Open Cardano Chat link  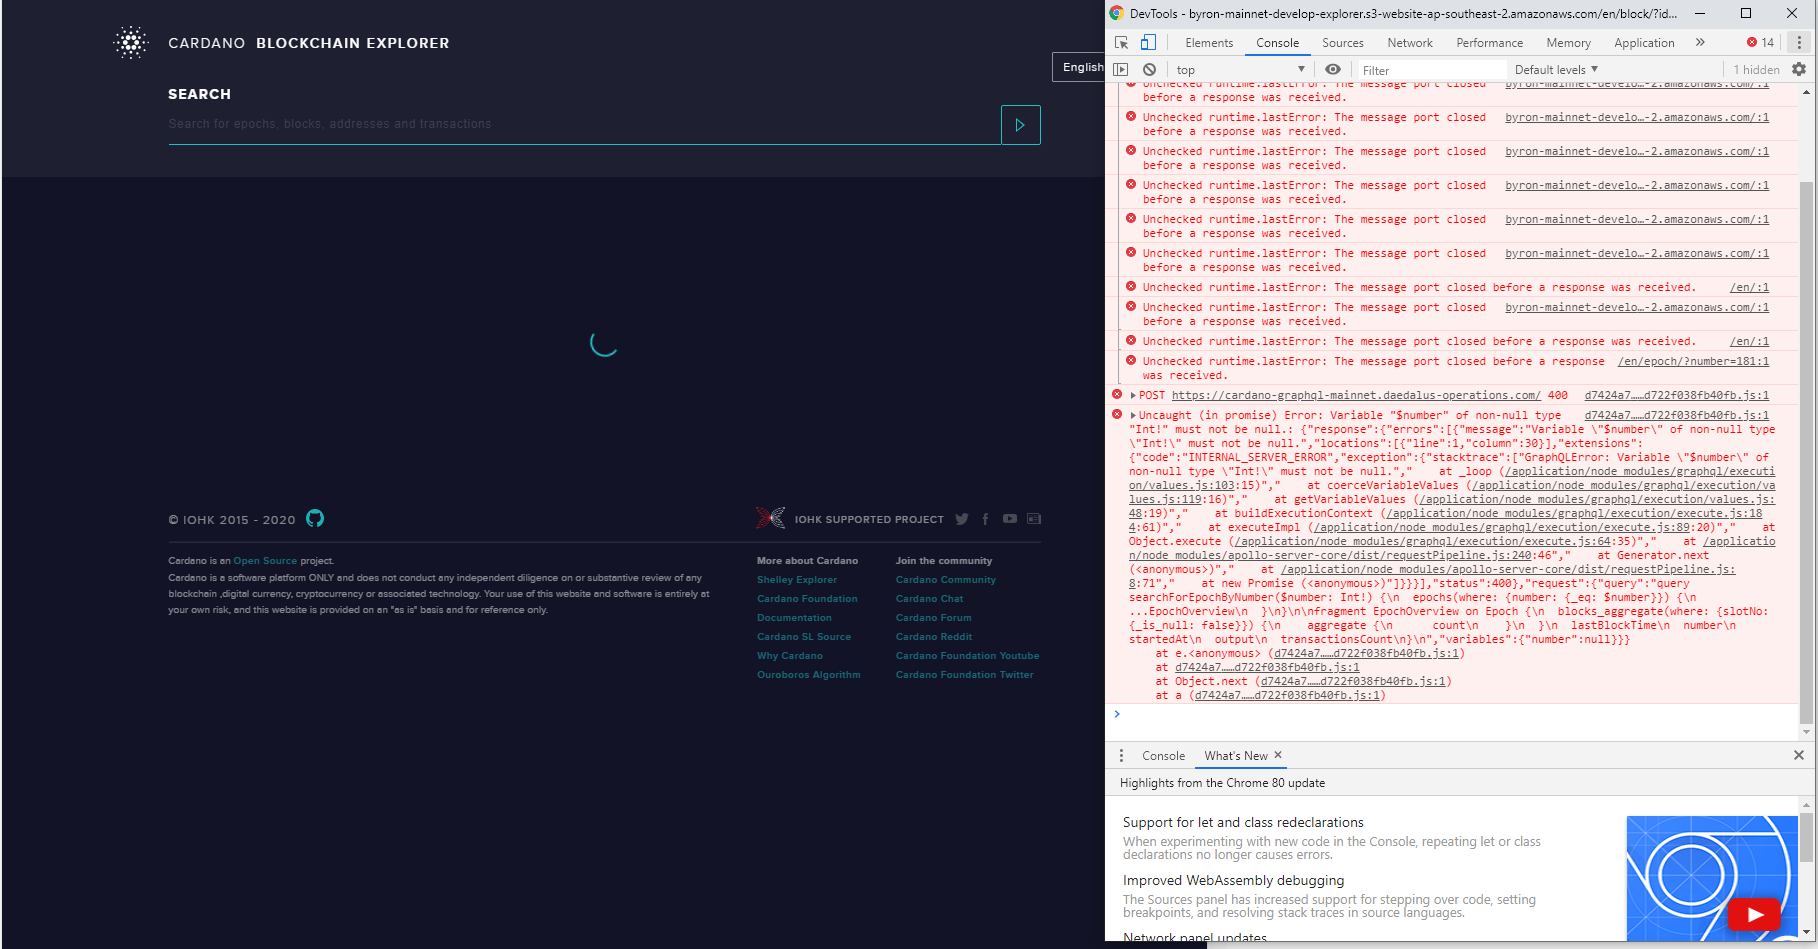coord(930,599)
